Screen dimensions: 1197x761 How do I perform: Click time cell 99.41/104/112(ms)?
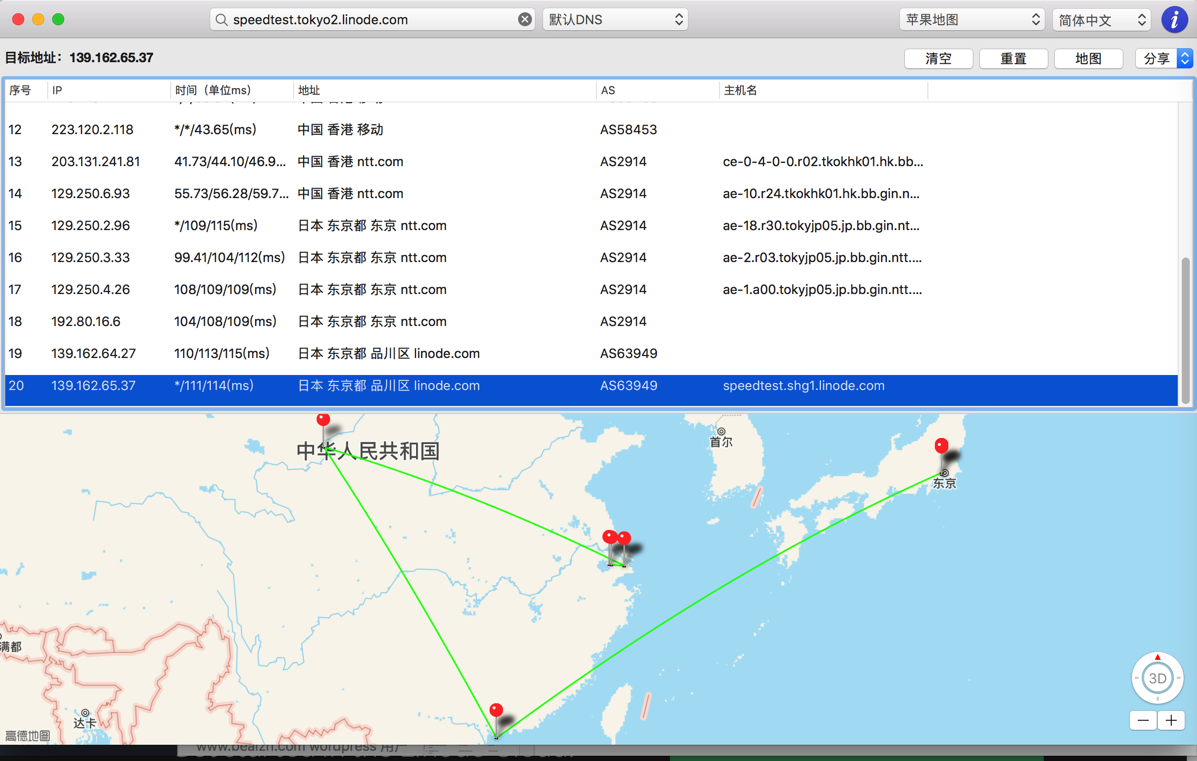[x=229, y=258]
